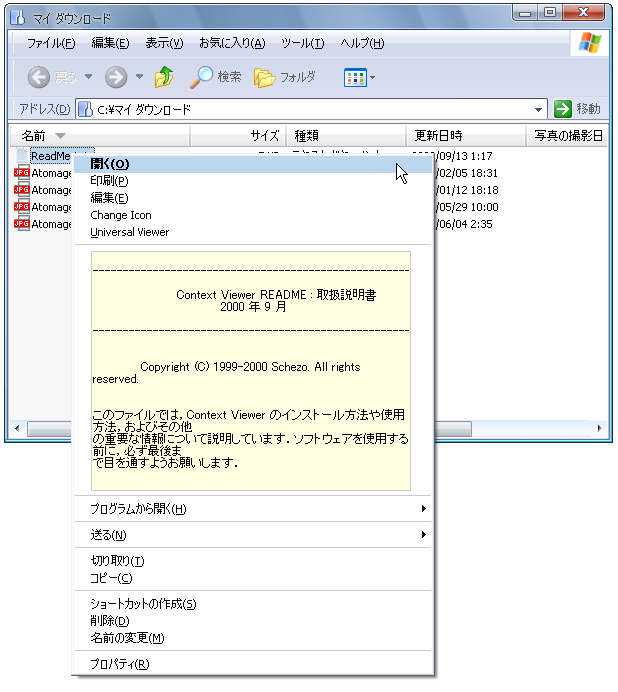
Task: Select 印刷(P) in context menu
Action: (253, 181)
